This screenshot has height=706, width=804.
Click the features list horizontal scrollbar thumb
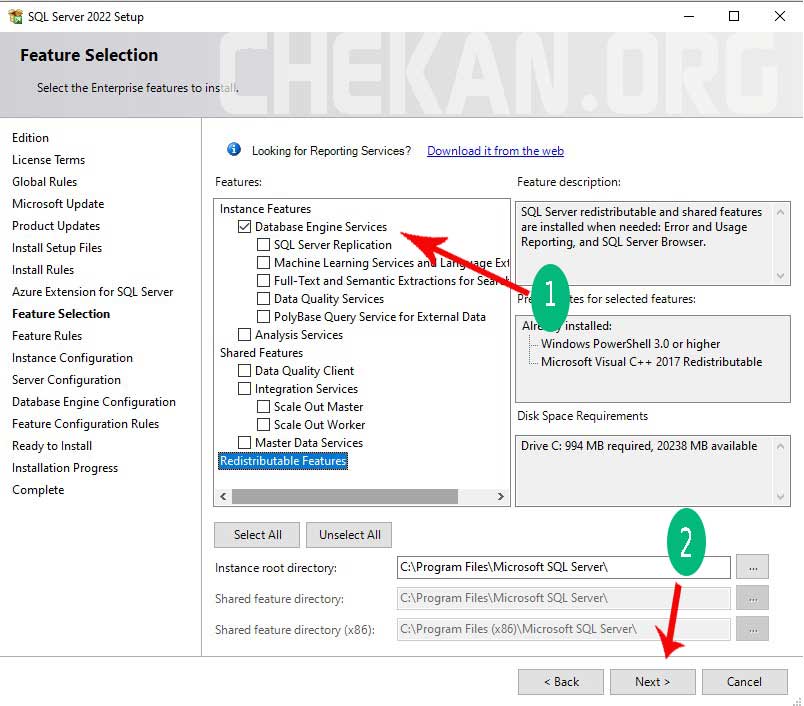coord(345,496)
